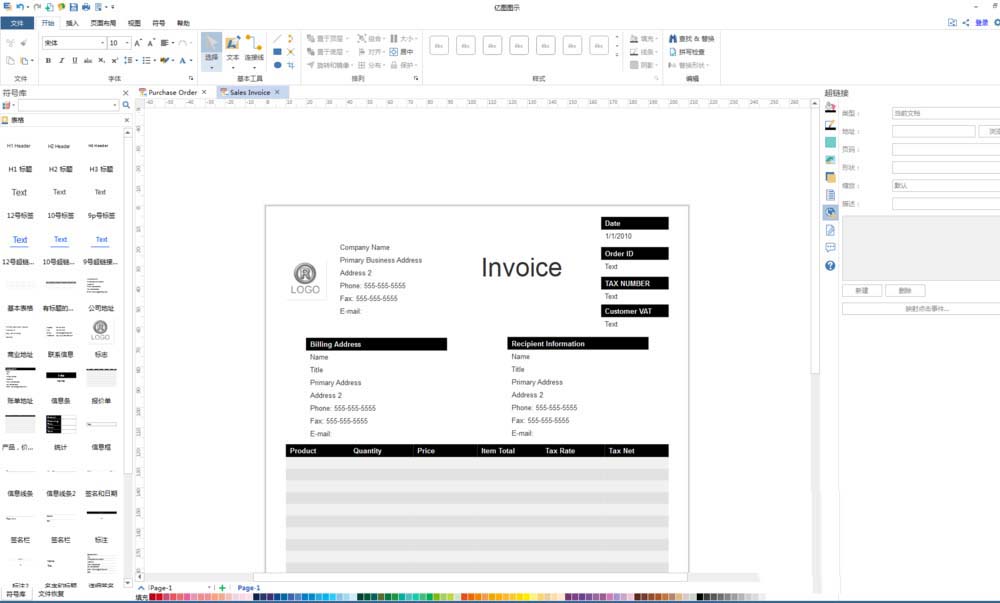Screen dimensions: 1000x603
Task: Open the hyperlink globe icon in right sidebar
Action: click(x=830, y=212)
